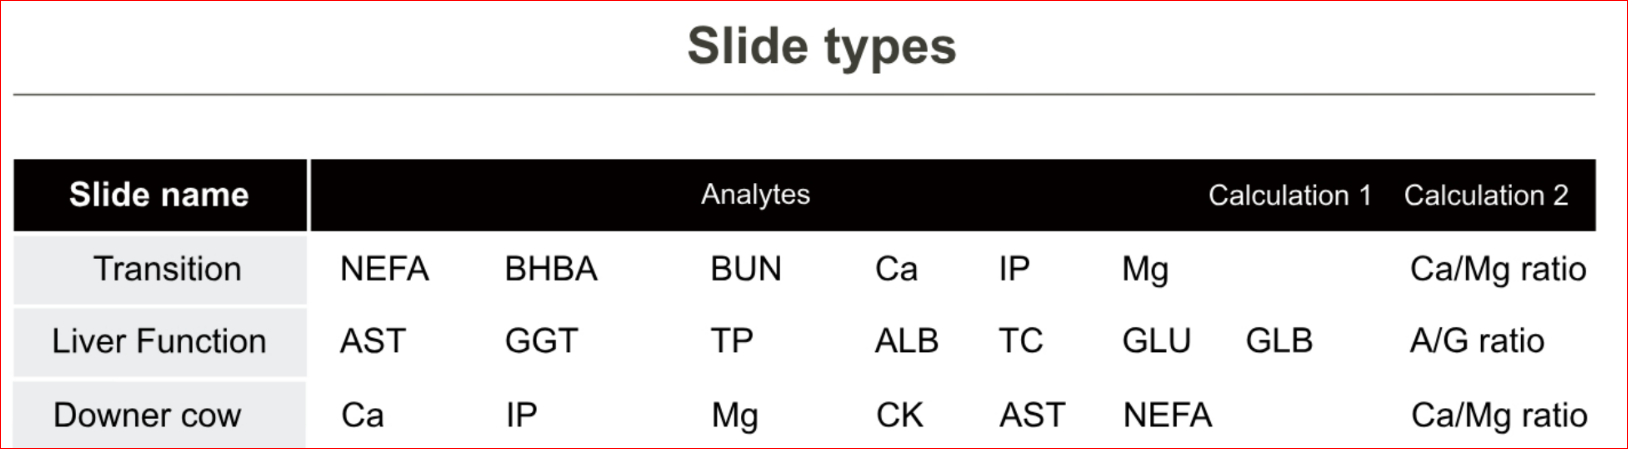Screen dimensions: 1628x449
Task: Click the ALB analyte cell
Action: point(906,342)
